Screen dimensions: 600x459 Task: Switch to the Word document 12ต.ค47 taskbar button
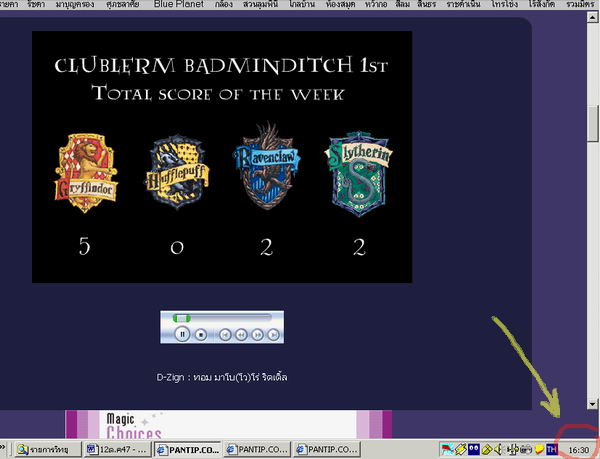pyautogui.click(x=117, y=449)
